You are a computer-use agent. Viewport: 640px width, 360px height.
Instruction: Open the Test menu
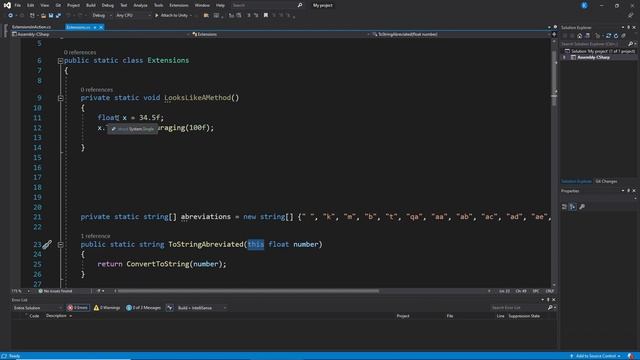[x=124, y=5]
